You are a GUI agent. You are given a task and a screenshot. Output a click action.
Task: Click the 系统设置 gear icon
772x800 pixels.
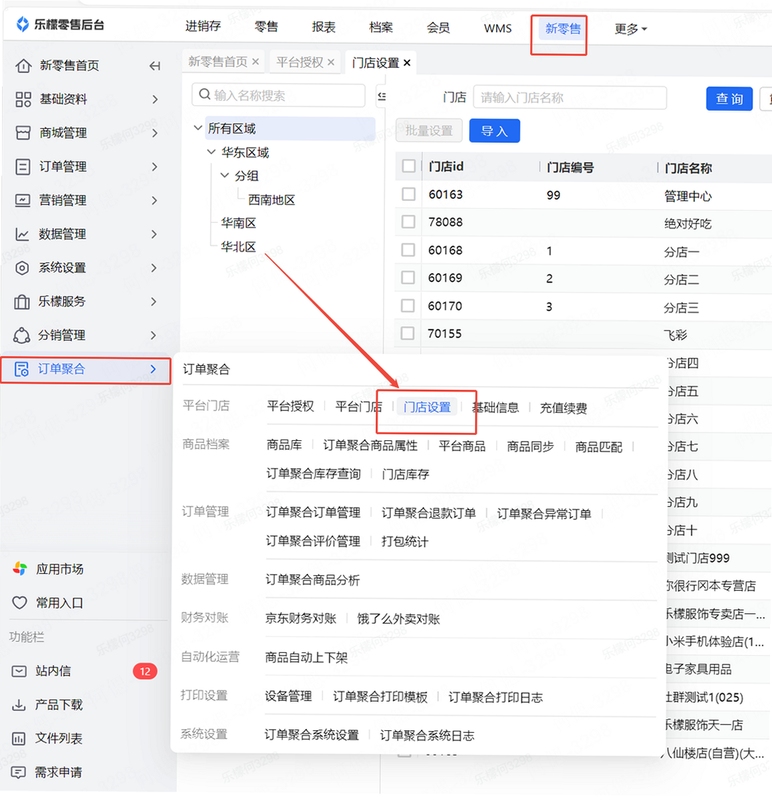point(22,268)
